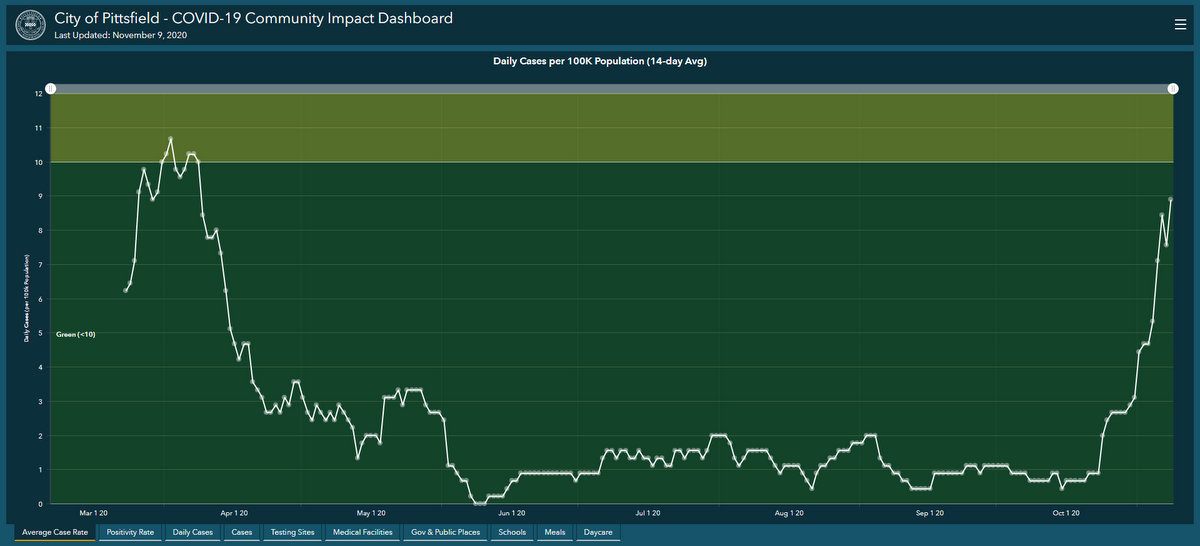Switch to the Schools tab
The height and width of the screenshot is (546, 1200).
pyautogui.click(x=512, y=533)
